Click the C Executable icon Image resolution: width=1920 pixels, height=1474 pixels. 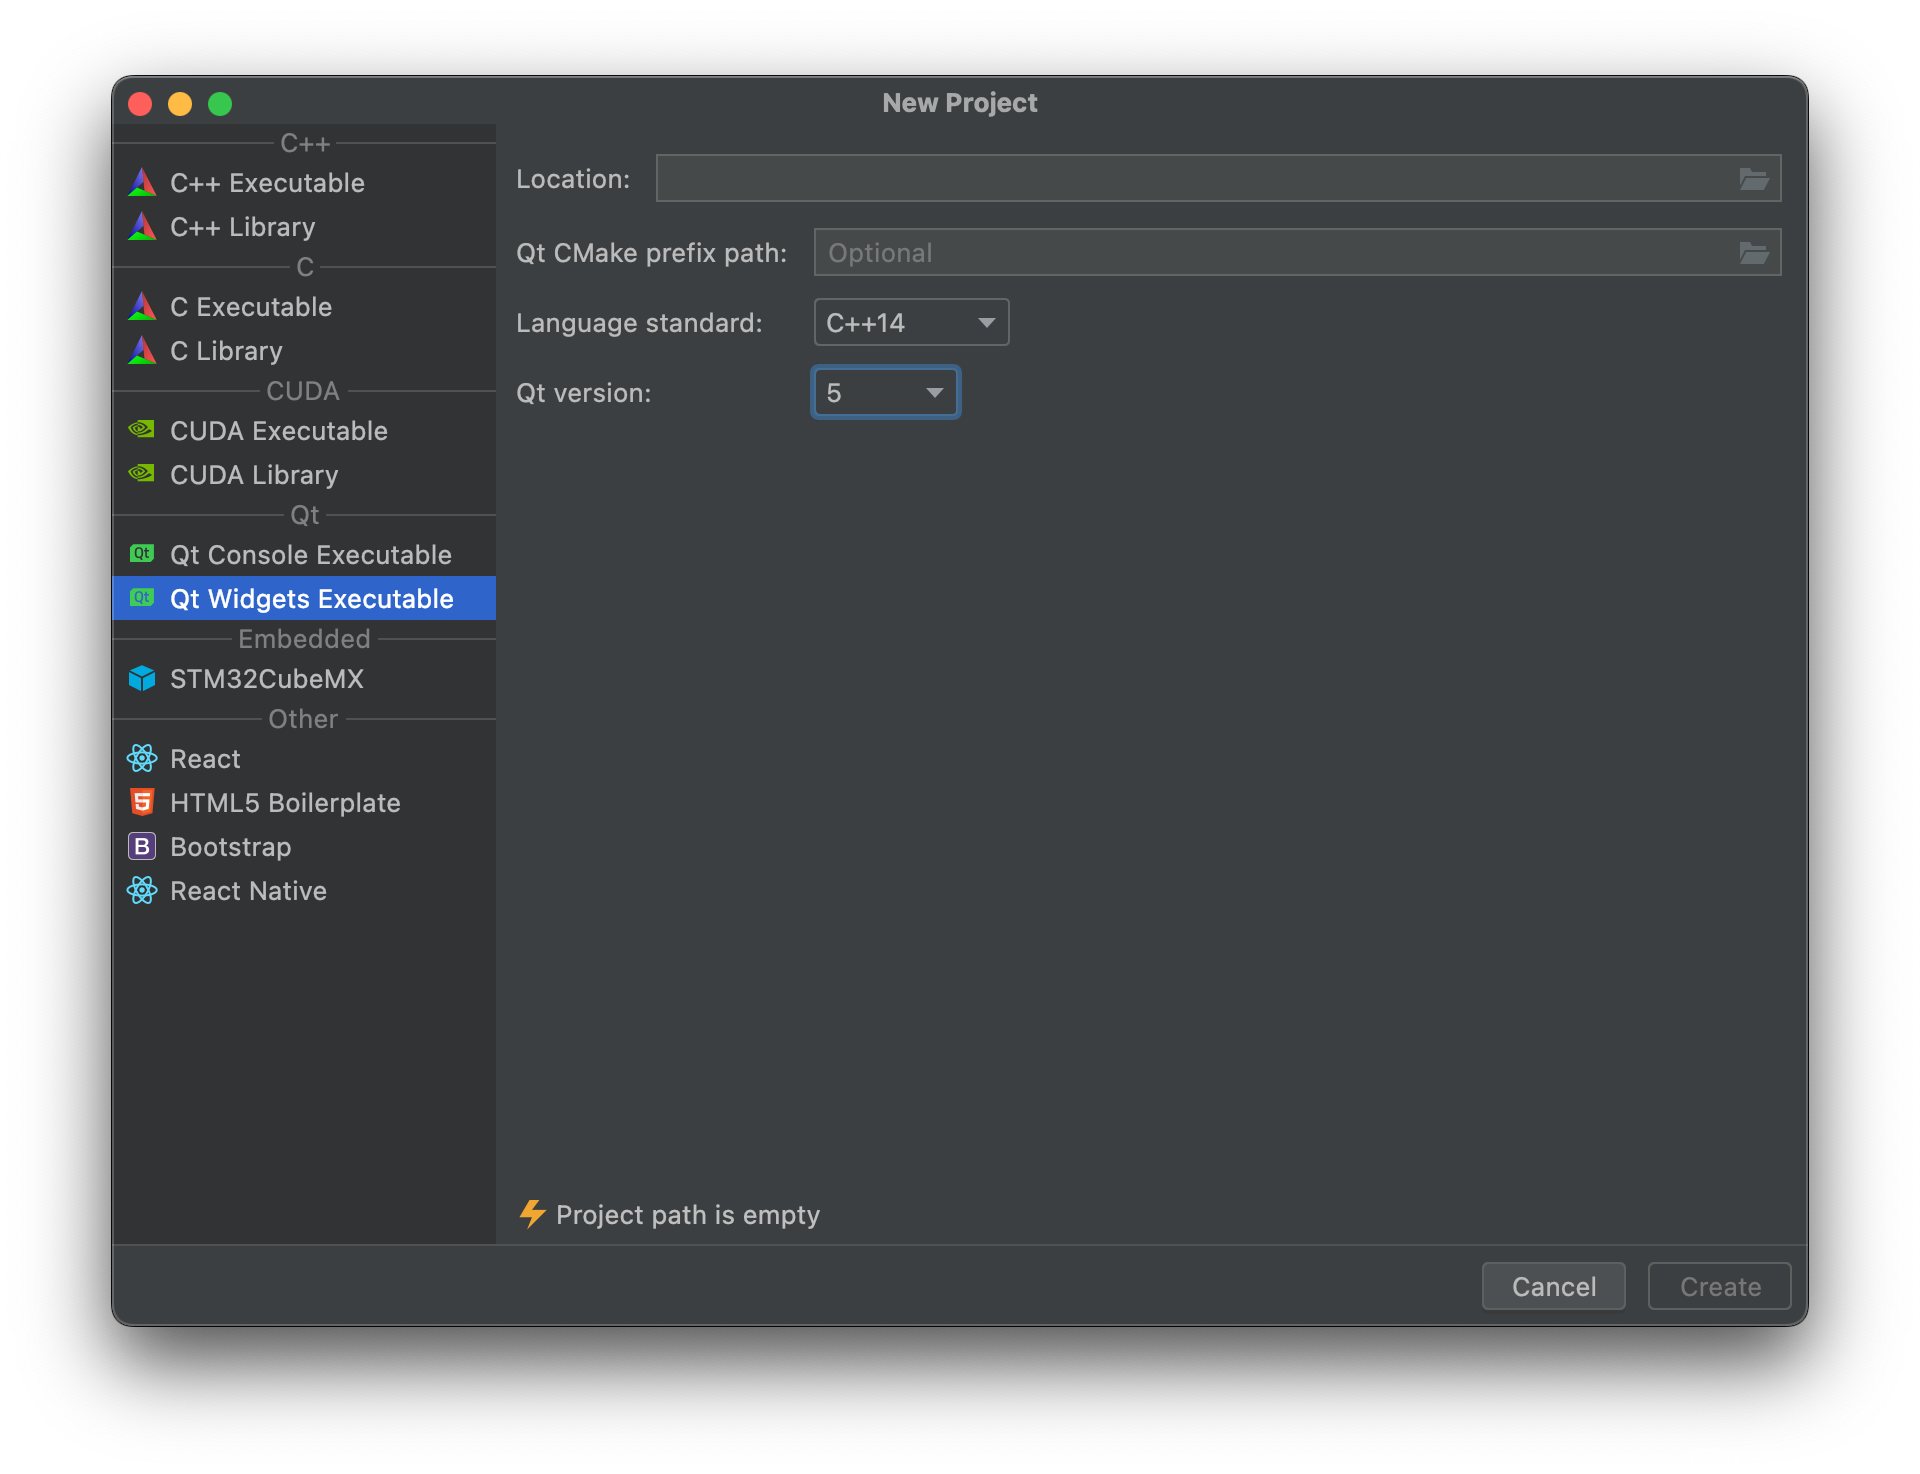(x=142, y=307)
